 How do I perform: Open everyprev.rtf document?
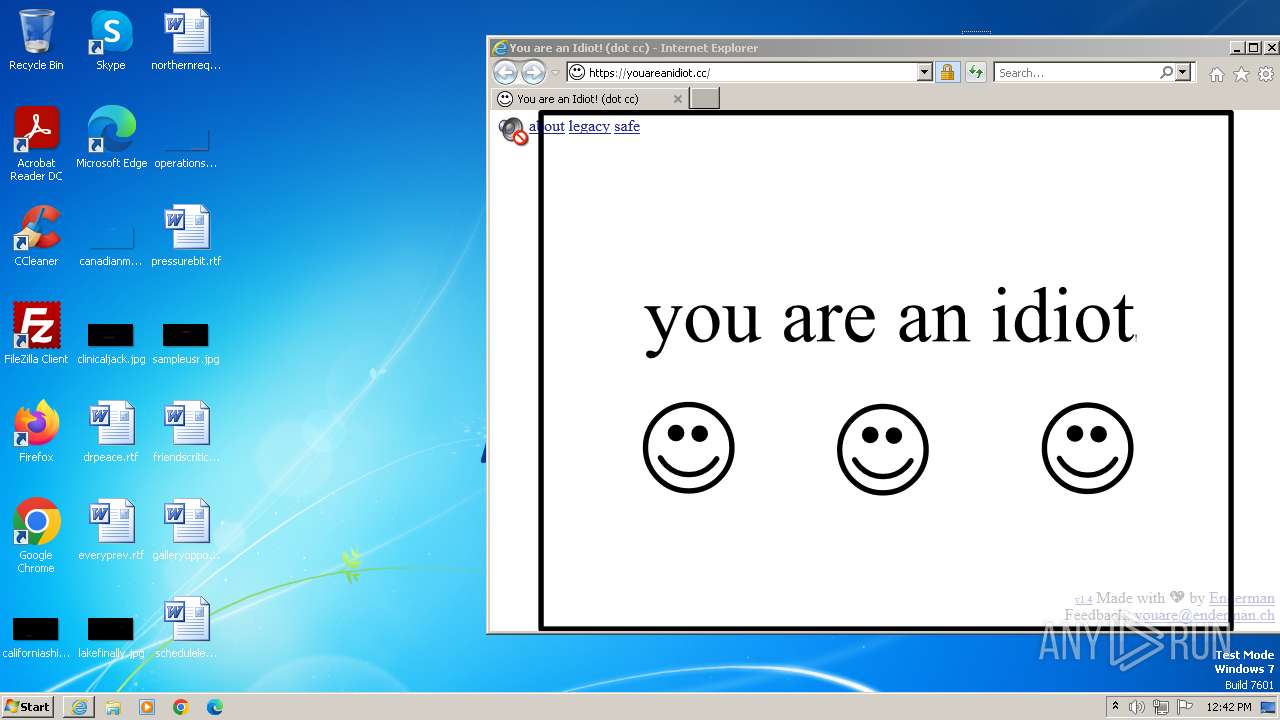(111, 530)
